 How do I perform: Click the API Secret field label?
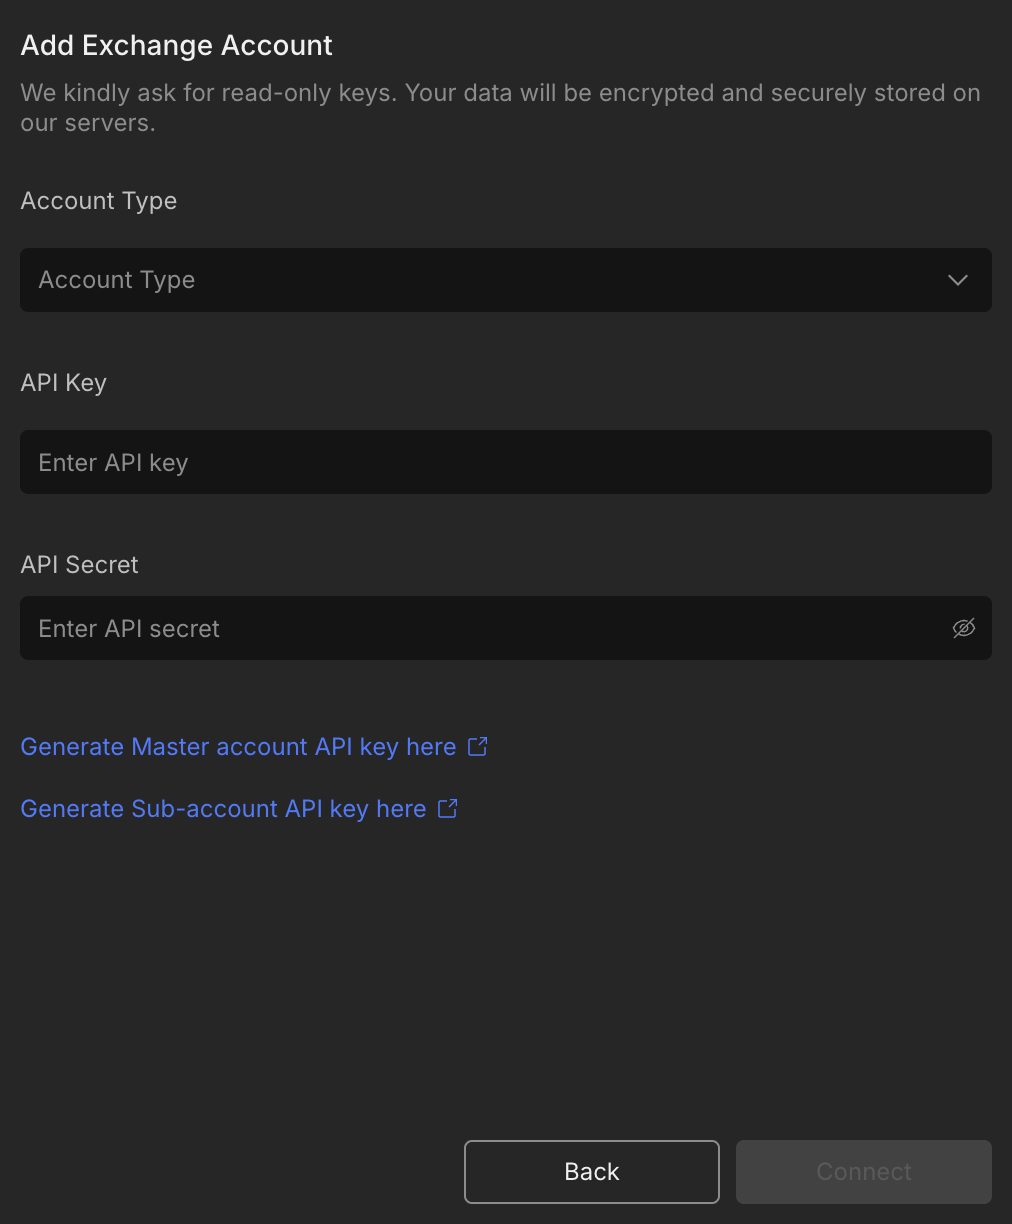point(80,565)
